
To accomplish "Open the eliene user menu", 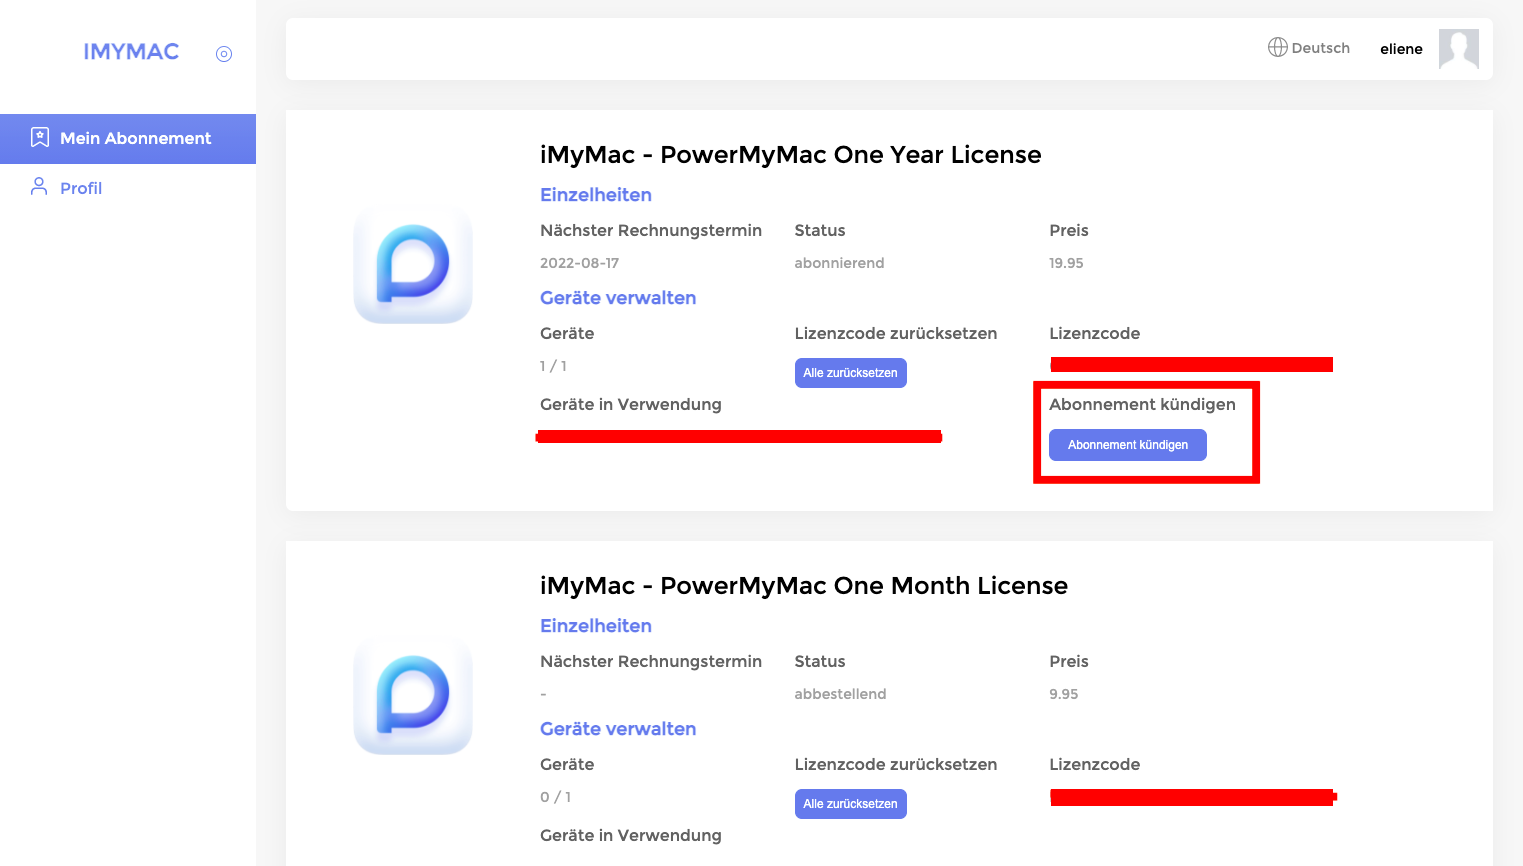I will (1401, 49).
